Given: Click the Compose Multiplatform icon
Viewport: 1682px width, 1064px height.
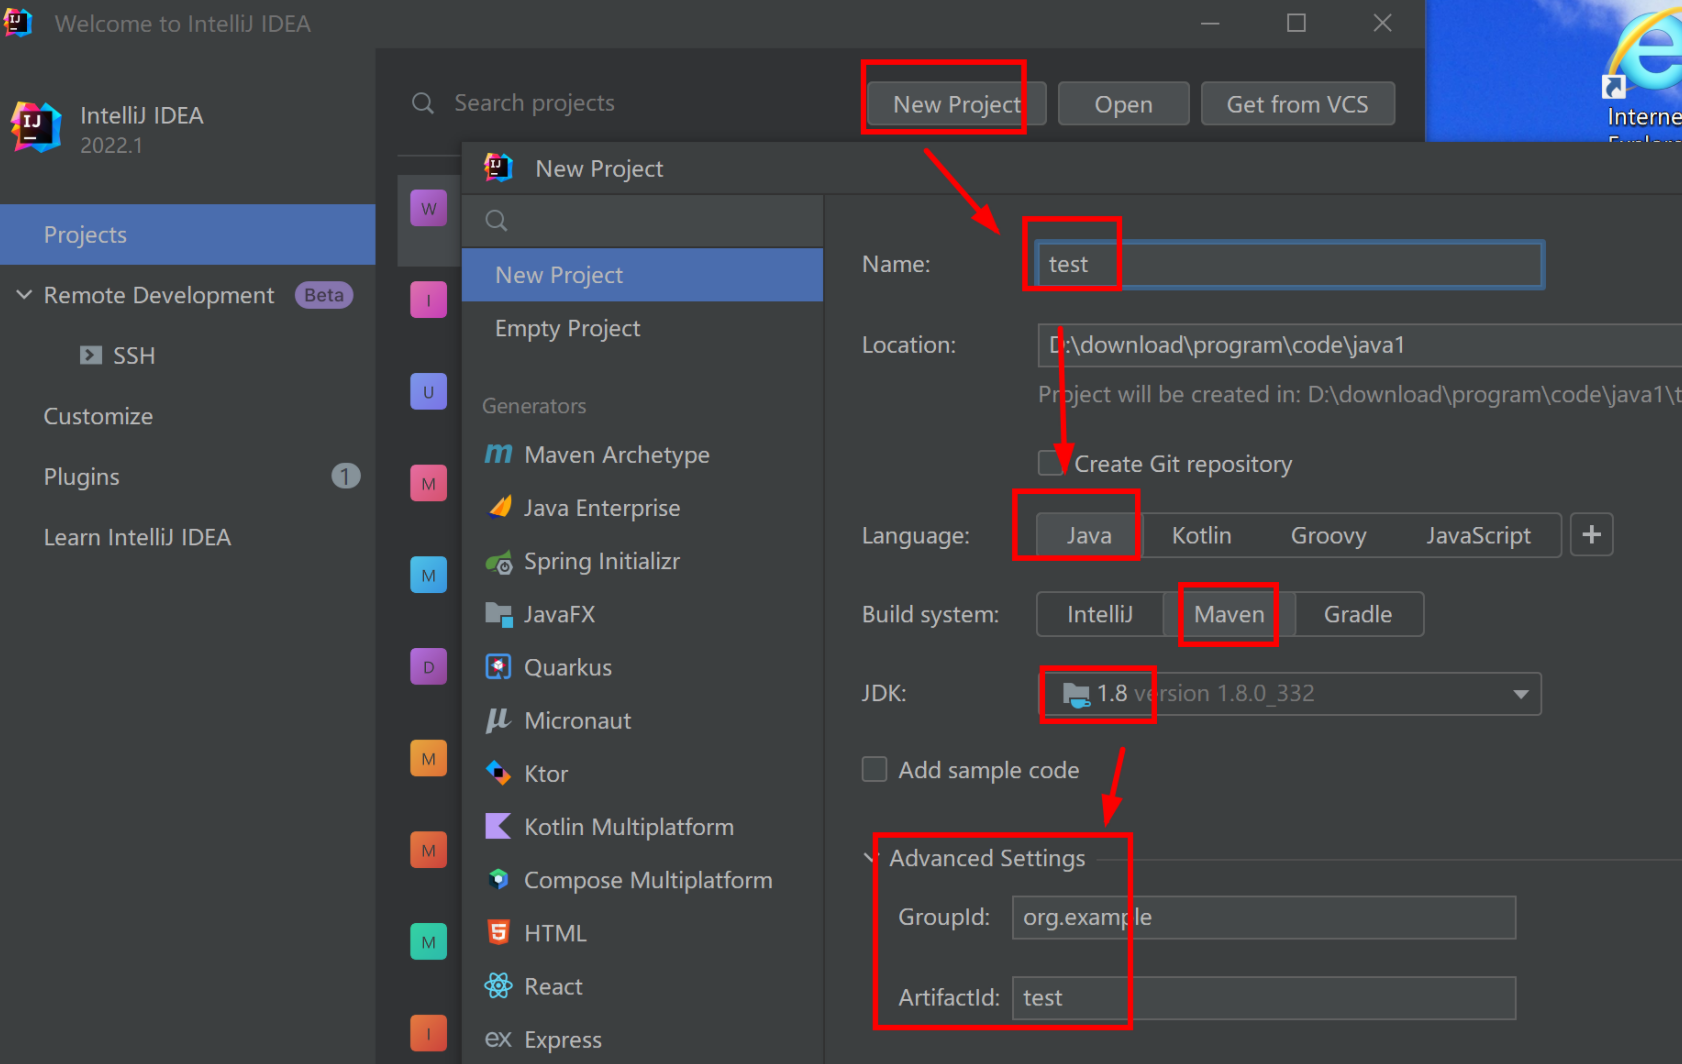Looking at the screenshot, I should tap(498, 879).
